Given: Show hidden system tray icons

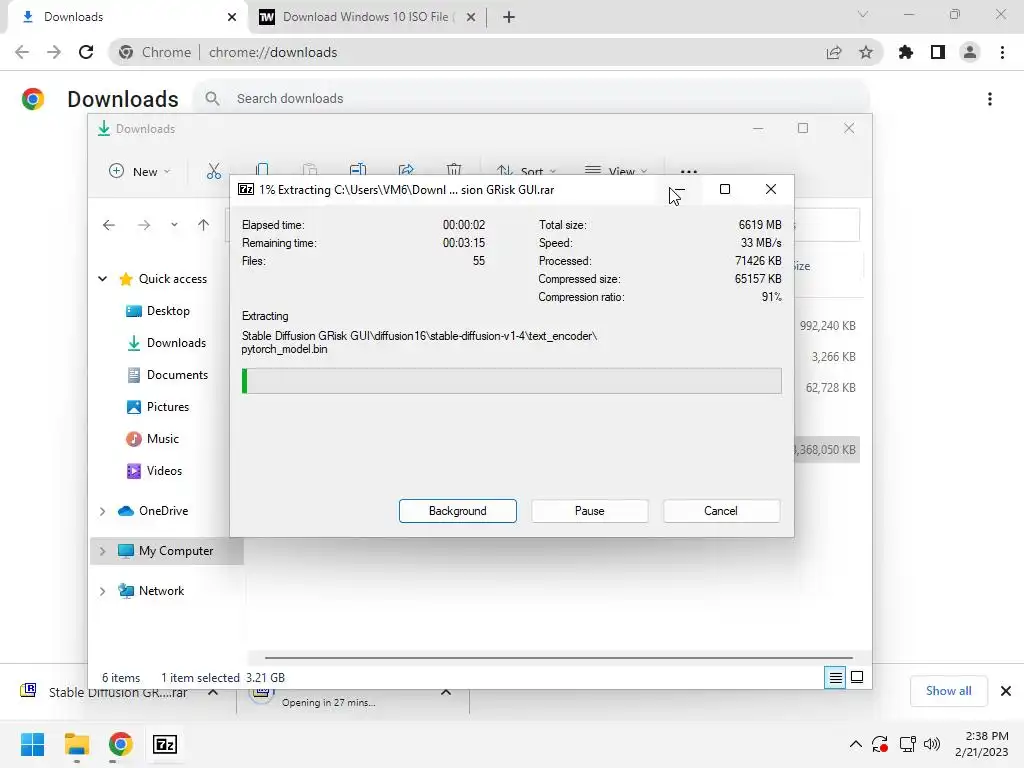Looking at the screenshot, I should [x=856, y=744].
